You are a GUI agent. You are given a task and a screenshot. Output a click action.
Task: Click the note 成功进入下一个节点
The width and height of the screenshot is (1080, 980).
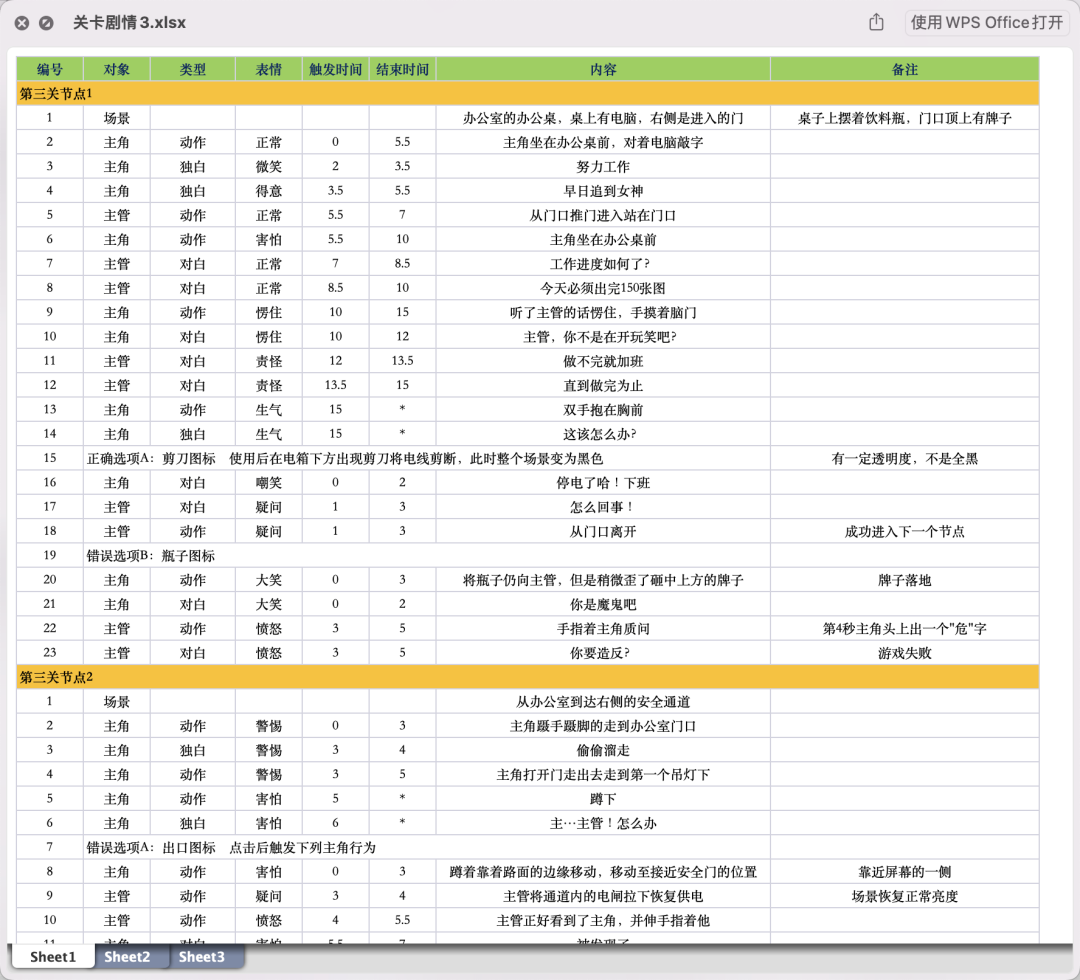coord(904,531)
